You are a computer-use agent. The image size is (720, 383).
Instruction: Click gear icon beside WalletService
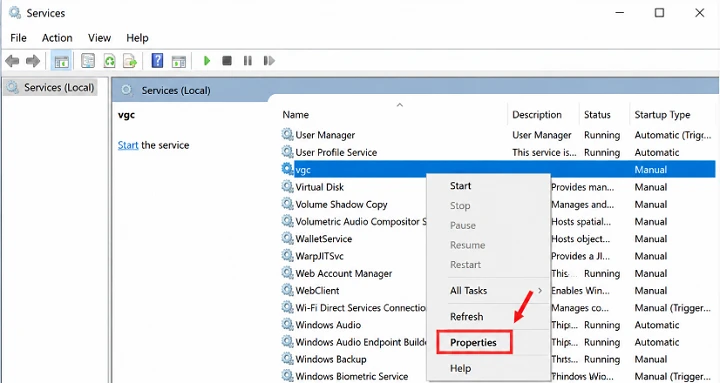pos(287,238)
